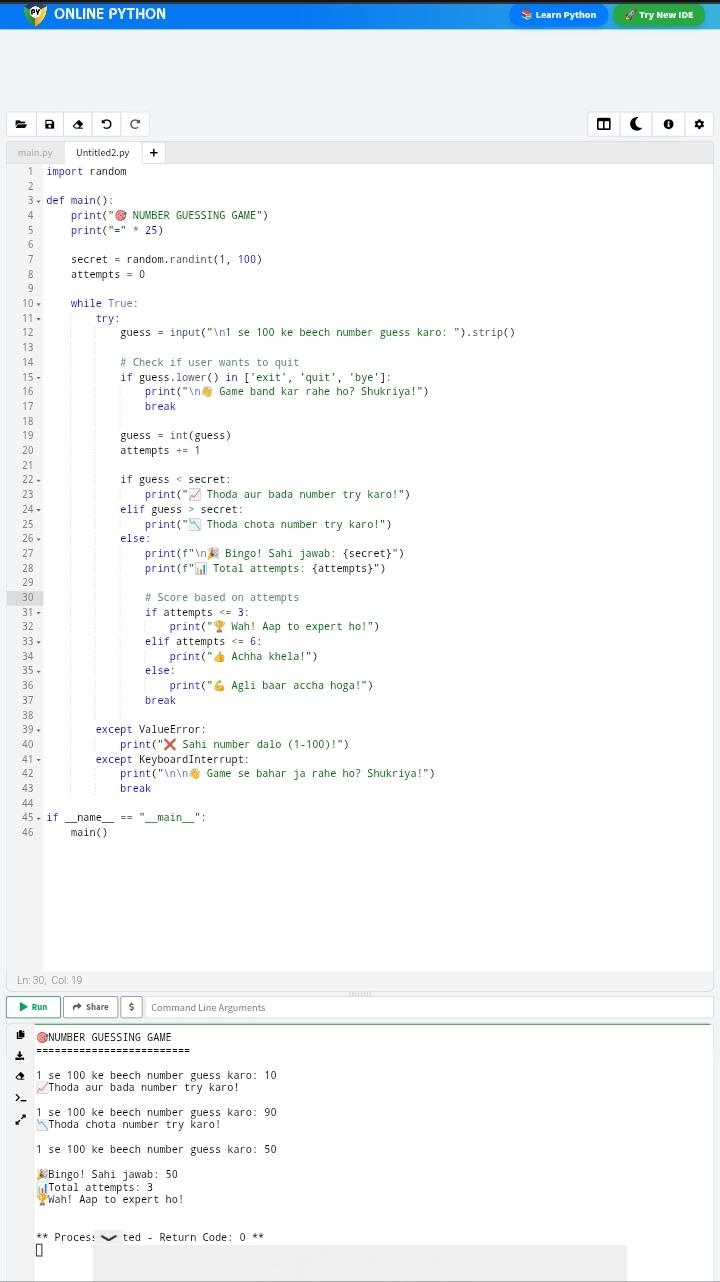Image resolution: width=720 pixels, height=1282 pixels.
Task: Click the 'Ln: 30, Col: 19' status text
Action: click(x=50, y=980)
